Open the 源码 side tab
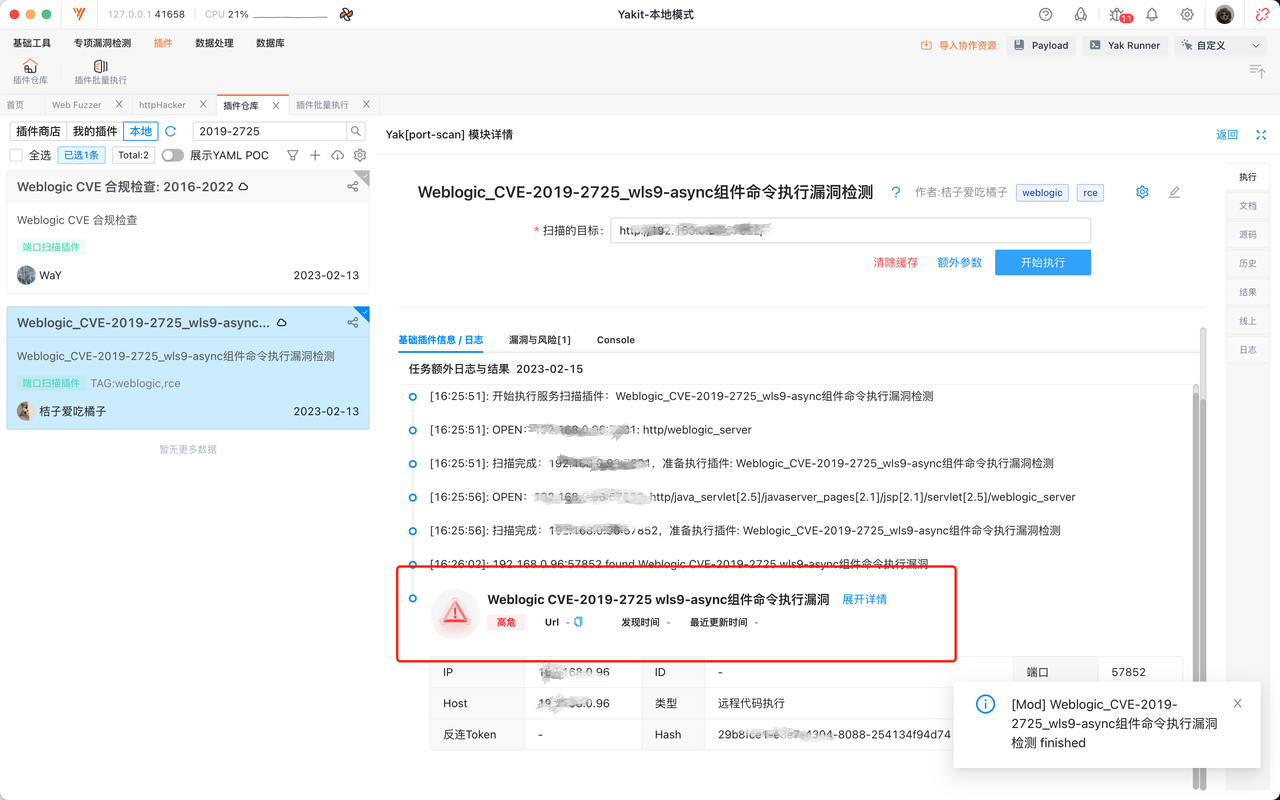The image size is (1280, 800). pos(1248,234)
